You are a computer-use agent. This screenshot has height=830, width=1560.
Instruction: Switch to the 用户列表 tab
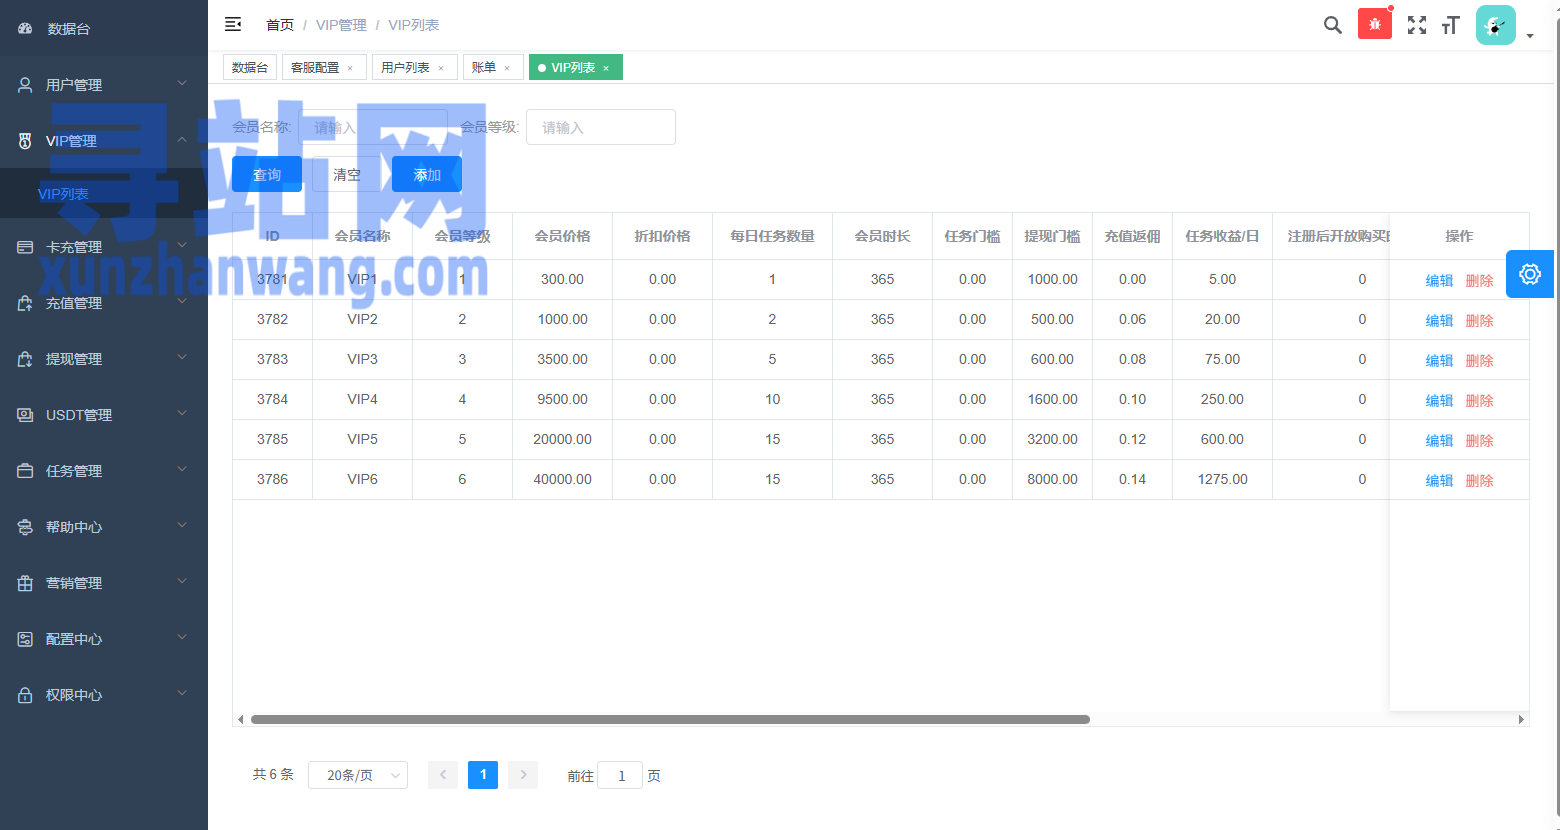(x=405, y=67)
